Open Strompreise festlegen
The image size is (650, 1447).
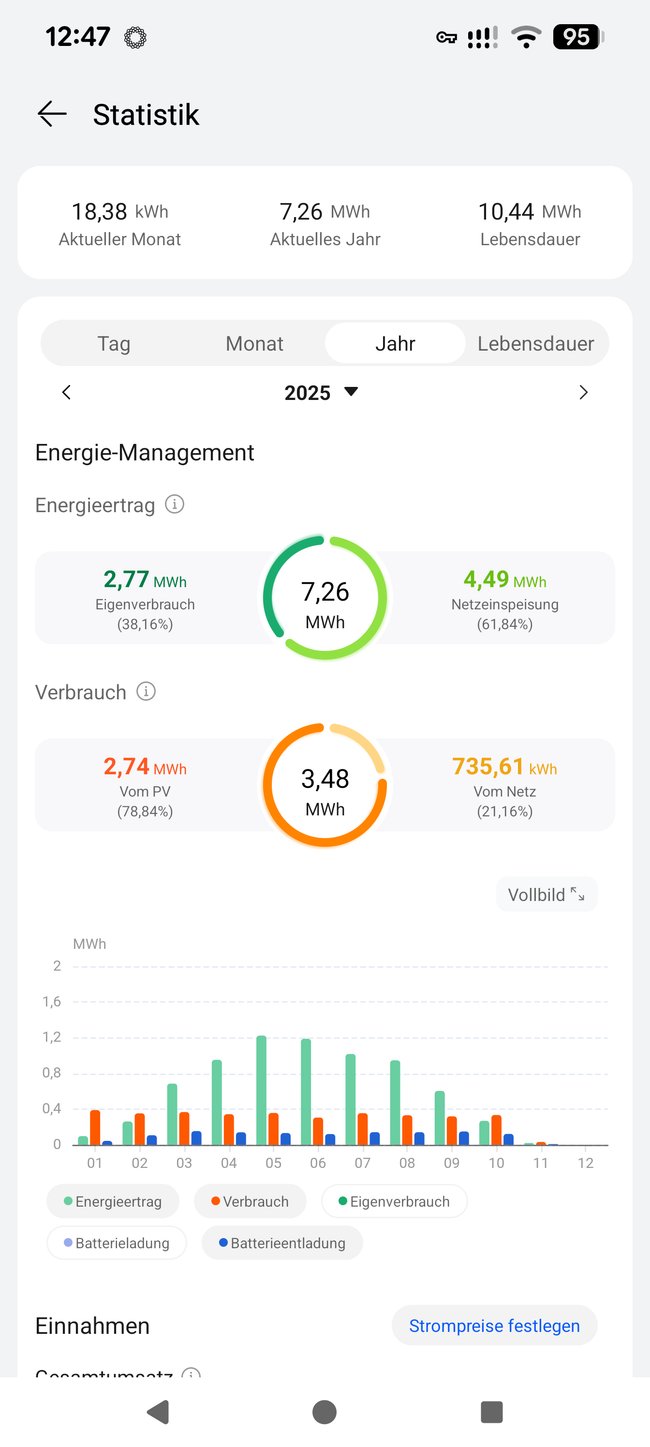tap(494, 1325)
